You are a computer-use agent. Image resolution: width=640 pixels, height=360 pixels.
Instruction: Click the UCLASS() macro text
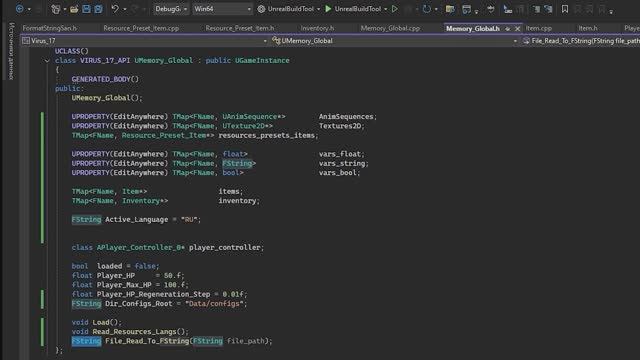(x=71, y=51)
